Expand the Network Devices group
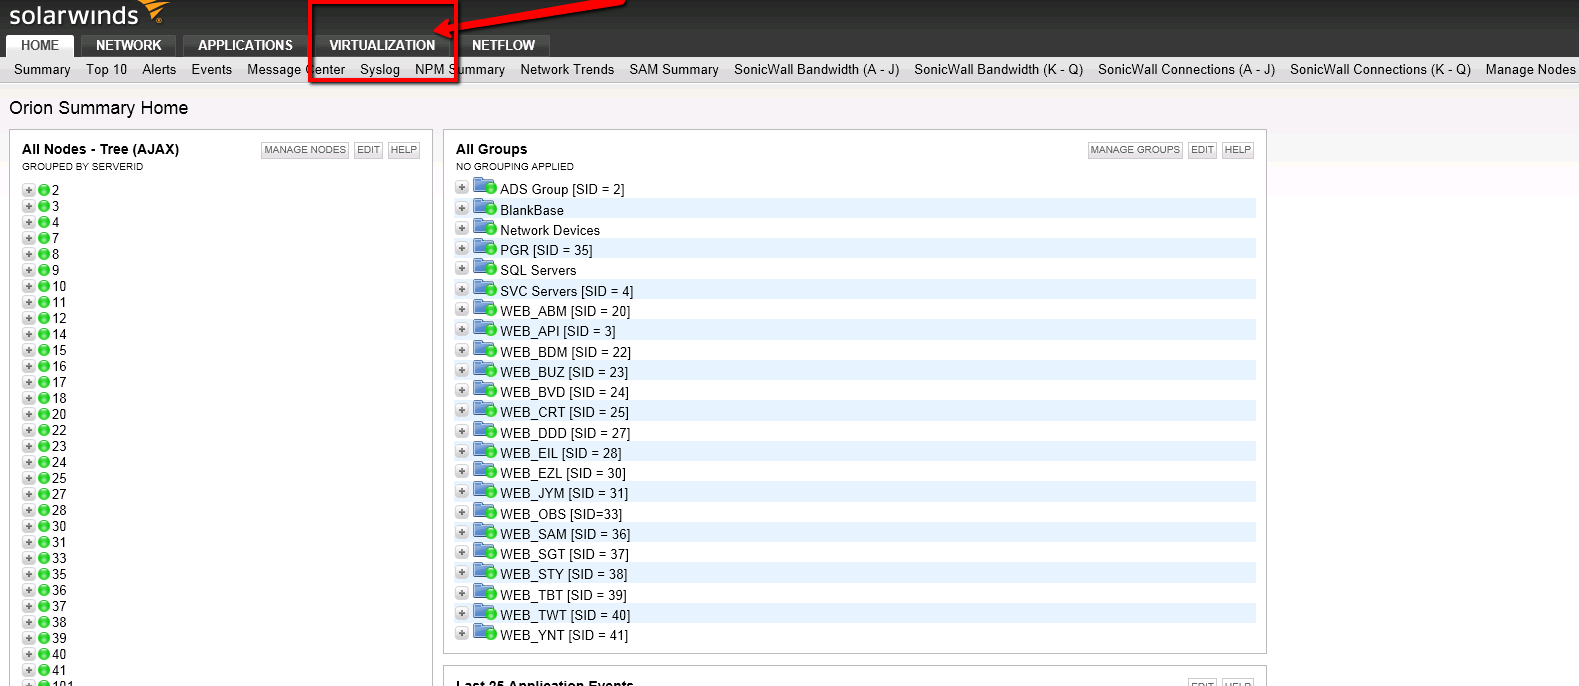This screenshot has height=686, width=1579. pyautogui.click(x=462, y=228)
